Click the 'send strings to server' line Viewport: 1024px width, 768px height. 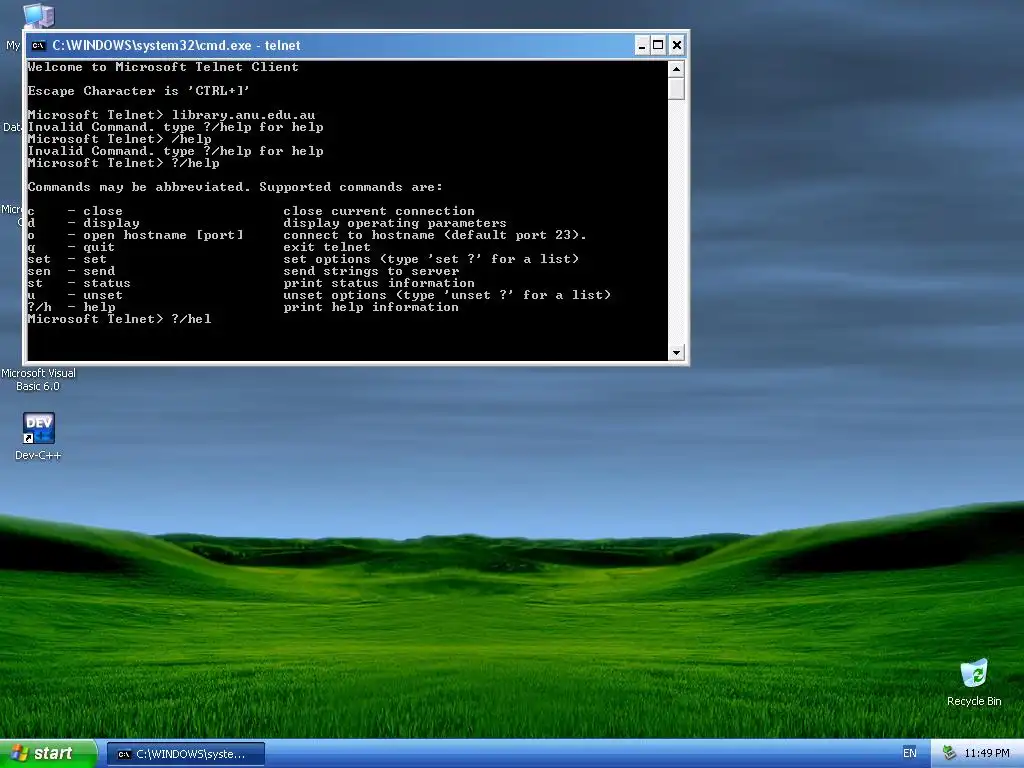(x=371, y=271)
